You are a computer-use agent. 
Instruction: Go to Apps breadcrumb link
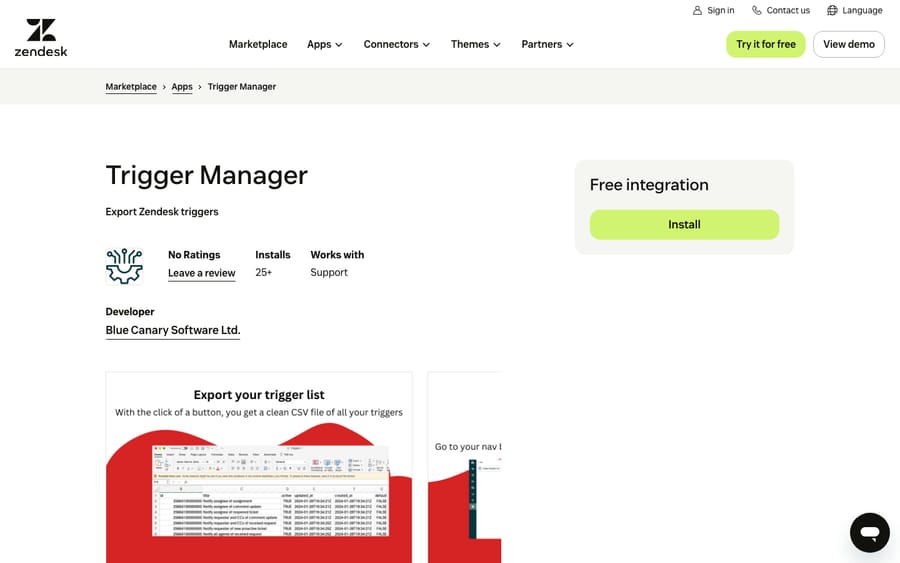pyautogui.click(x=182, y=87)
